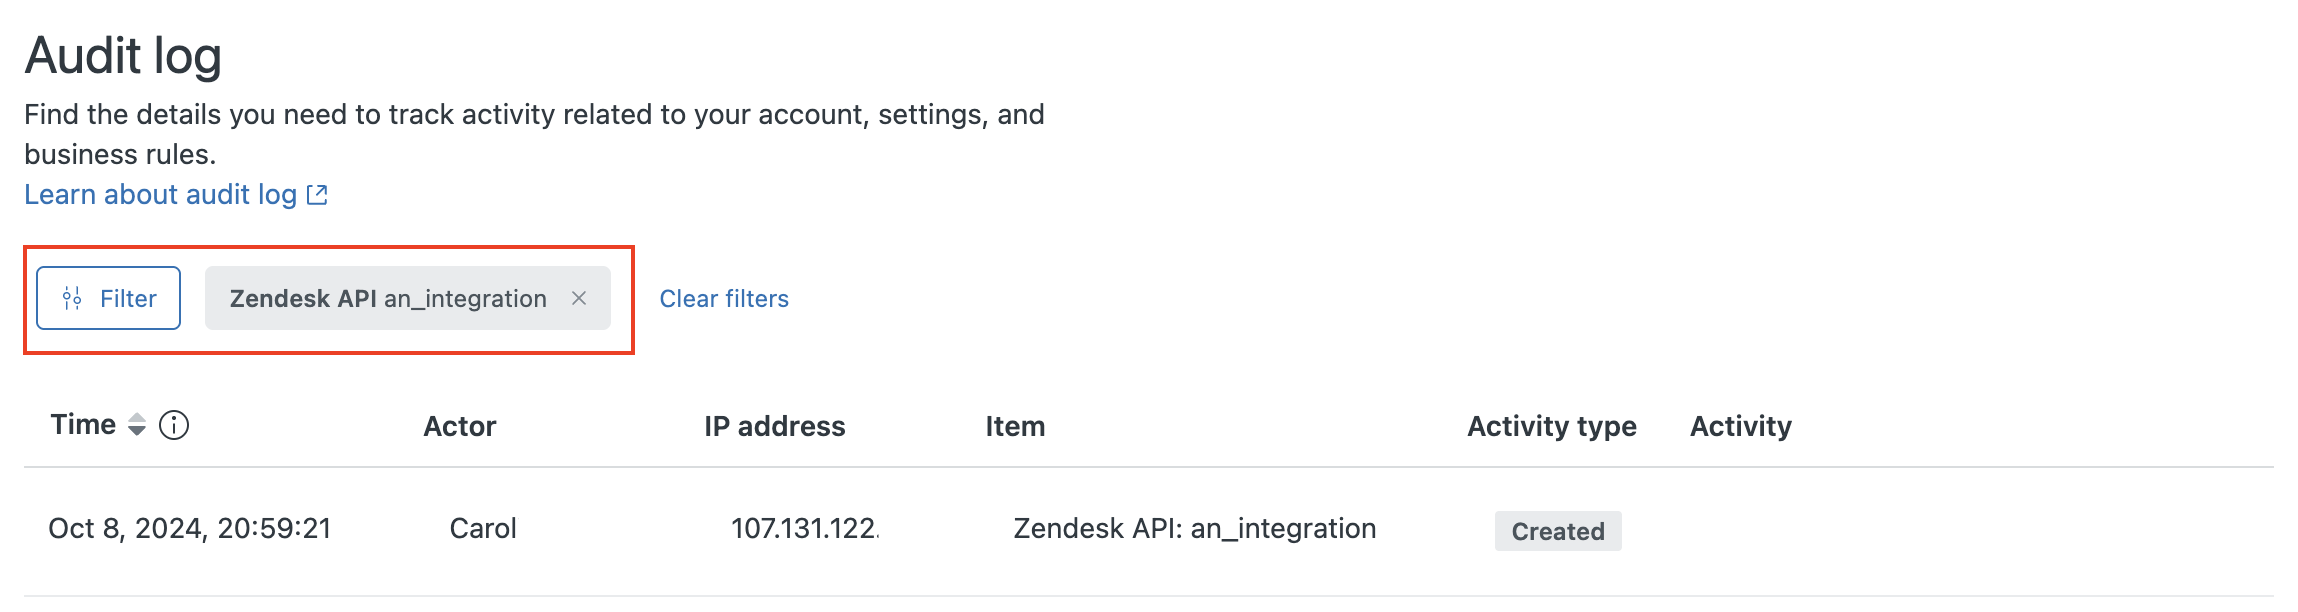2298x612 pixels.
Task: Click the Carol actor entry
Action: 483,528
